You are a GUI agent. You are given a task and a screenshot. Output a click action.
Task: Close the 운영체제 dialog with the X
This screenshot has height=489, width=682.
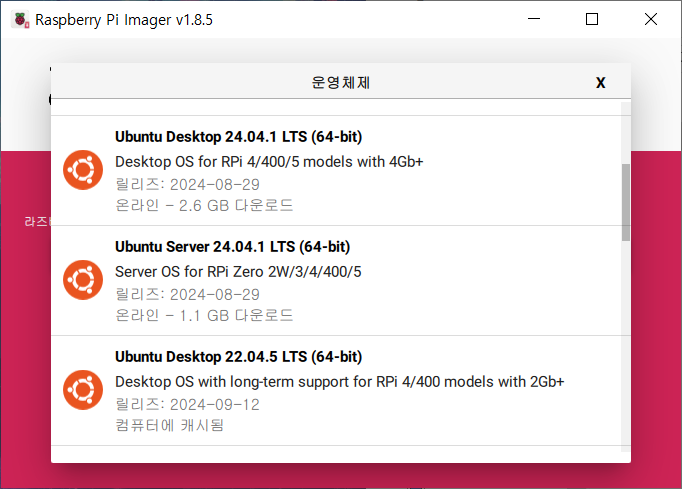click(600, 83)
